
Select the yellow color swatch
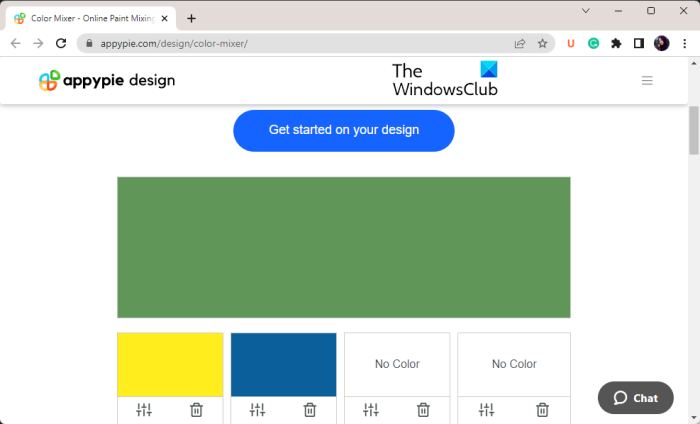(x=170, y=364)
